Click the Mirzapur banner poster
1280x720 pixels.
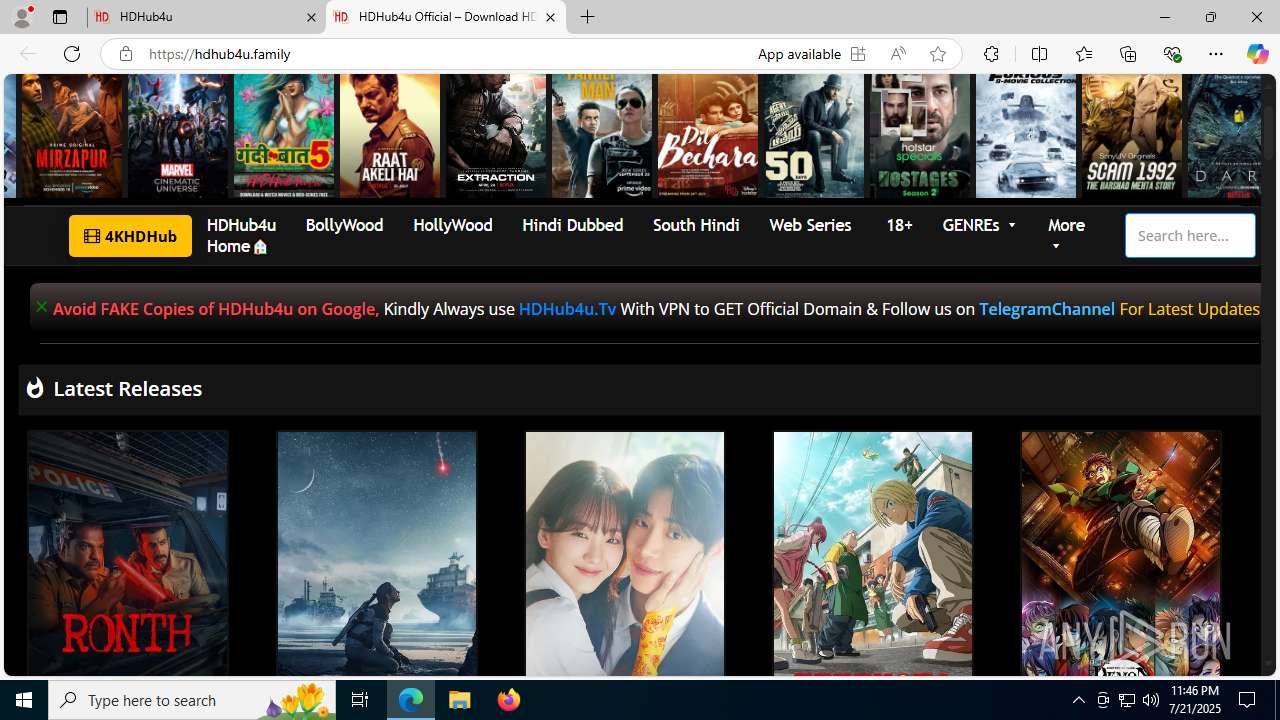71,136
